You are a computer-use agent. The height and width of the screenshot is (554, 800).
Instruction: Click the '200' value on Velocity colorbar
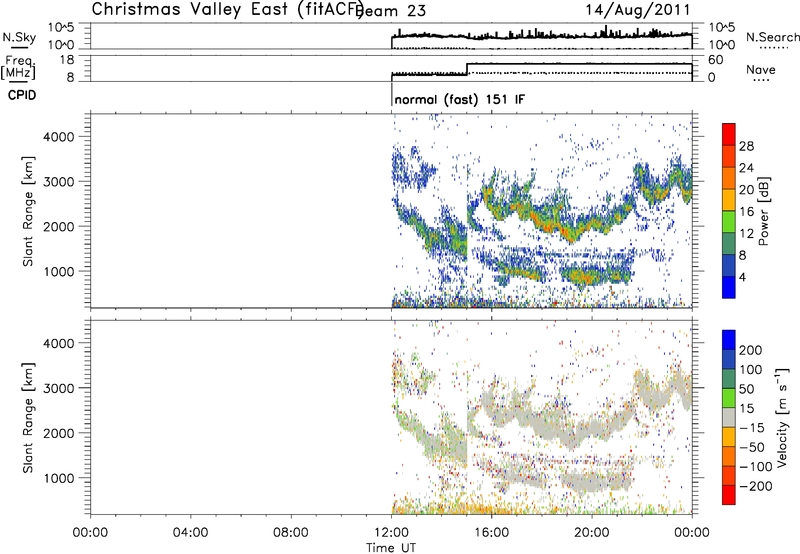[751, 350]
